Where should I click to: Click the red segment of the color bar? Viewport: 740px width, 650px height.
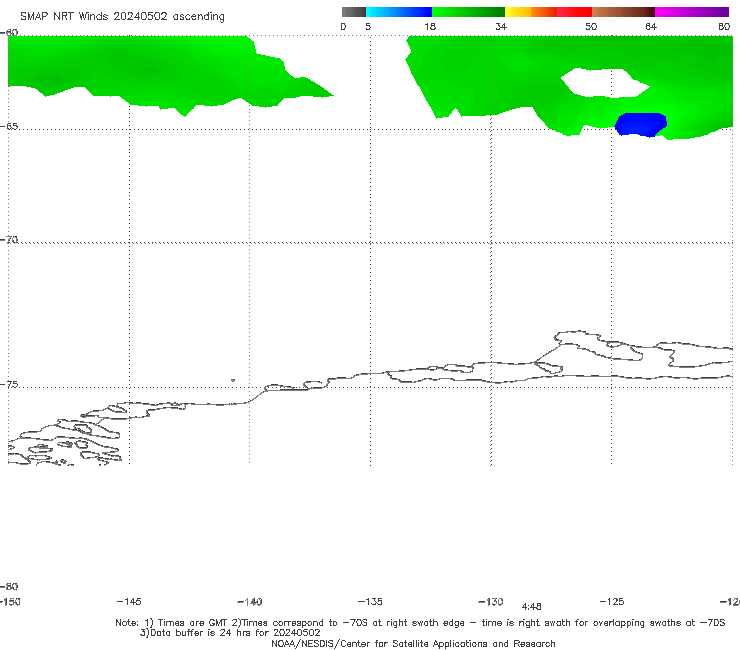tap(574, 12)
